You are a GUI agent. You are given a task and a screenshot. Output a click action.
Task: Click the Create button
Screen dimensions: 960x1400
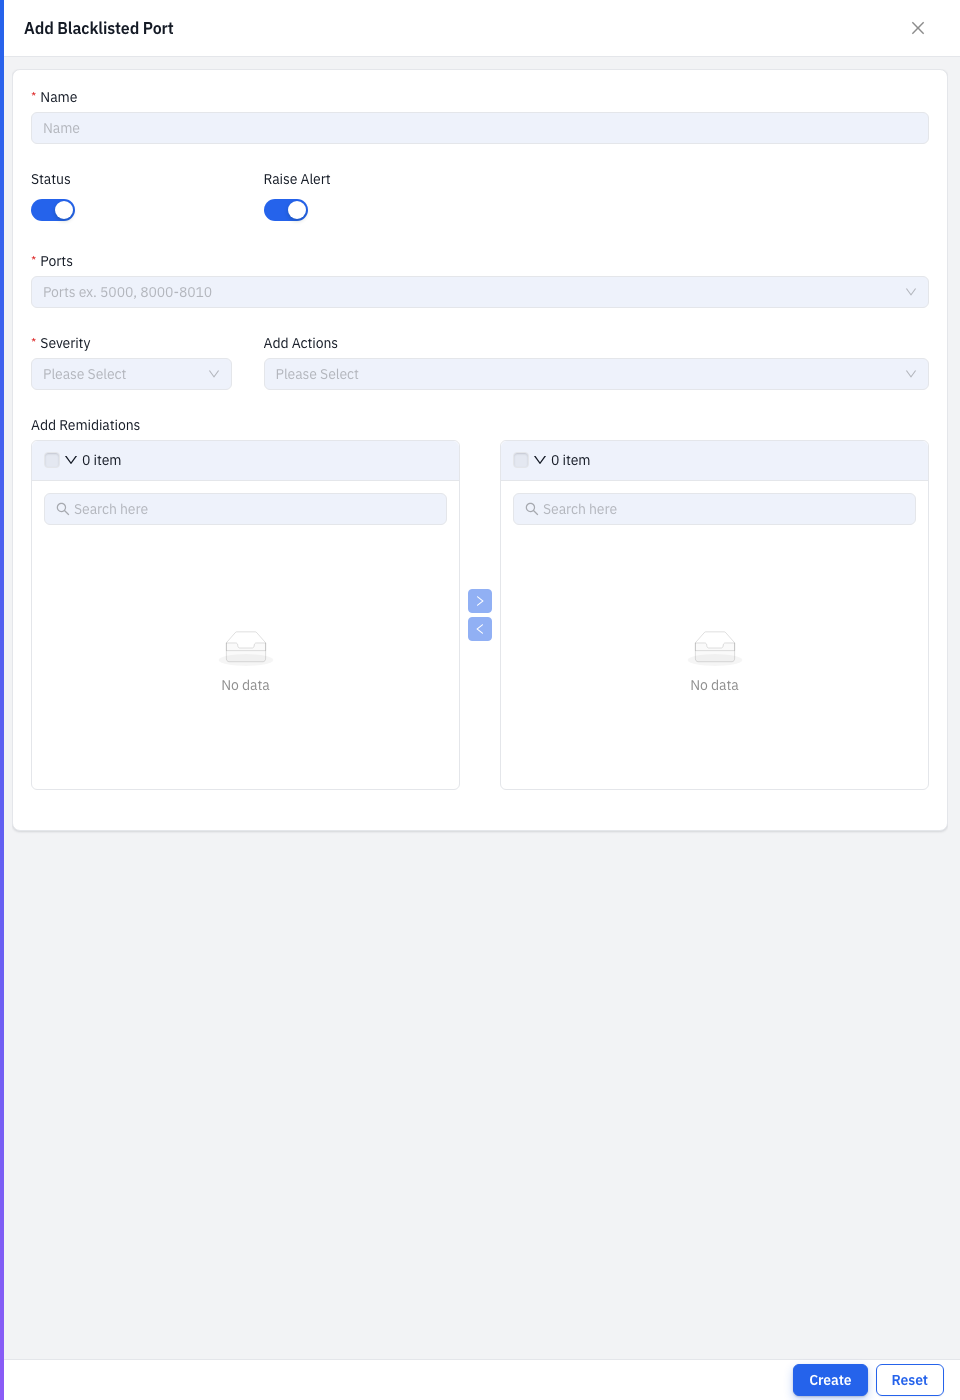830,1380
